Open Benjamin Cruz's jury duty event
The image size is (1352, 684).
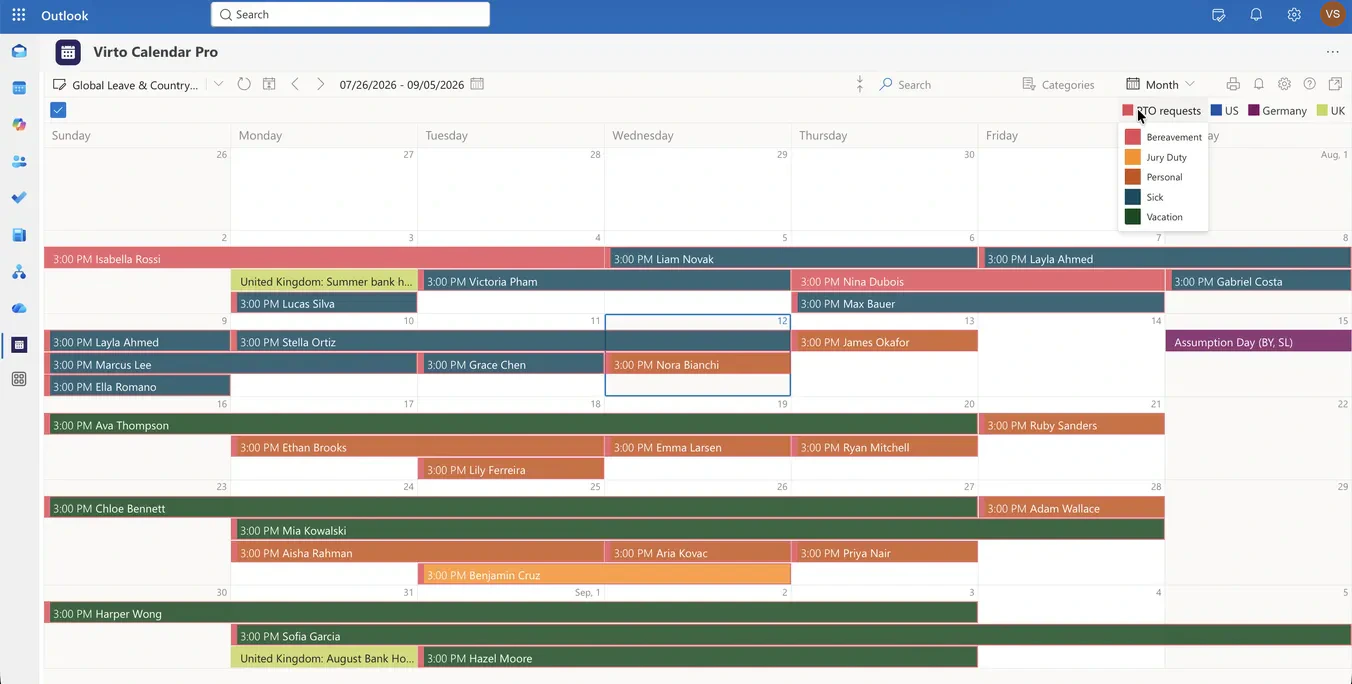[604, 575]
